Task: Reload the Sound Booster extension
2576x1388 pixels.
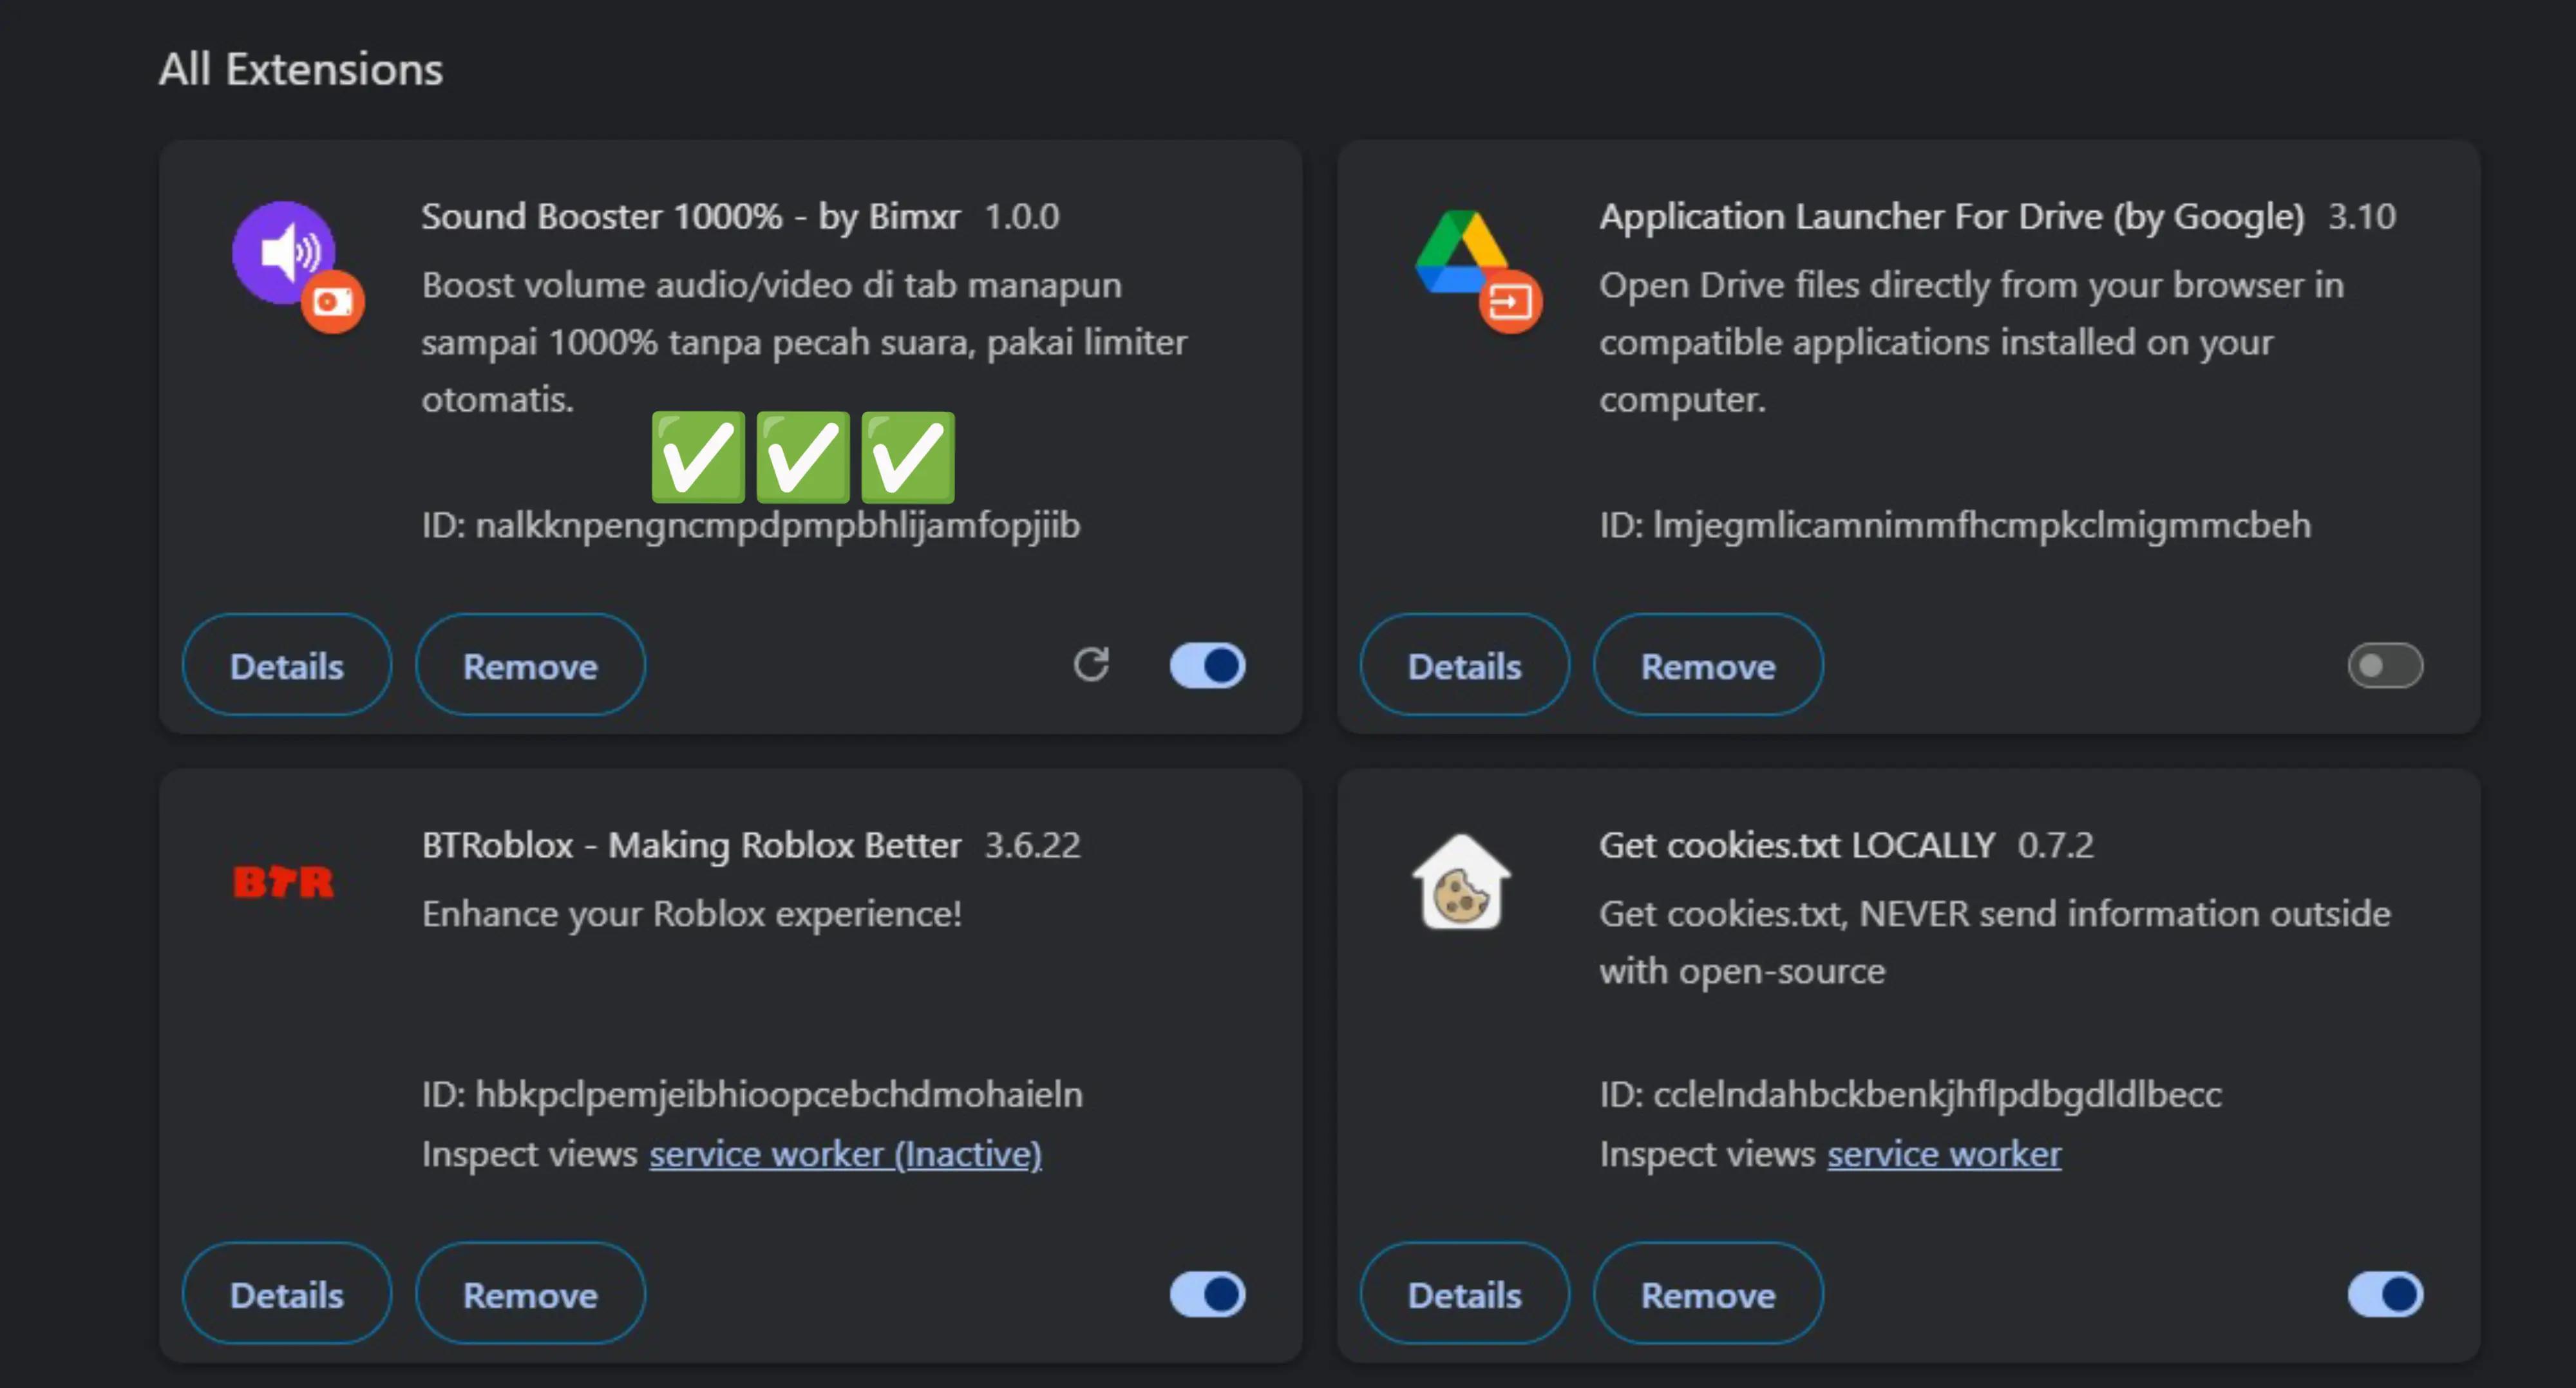Action: tap(1091, 665)
